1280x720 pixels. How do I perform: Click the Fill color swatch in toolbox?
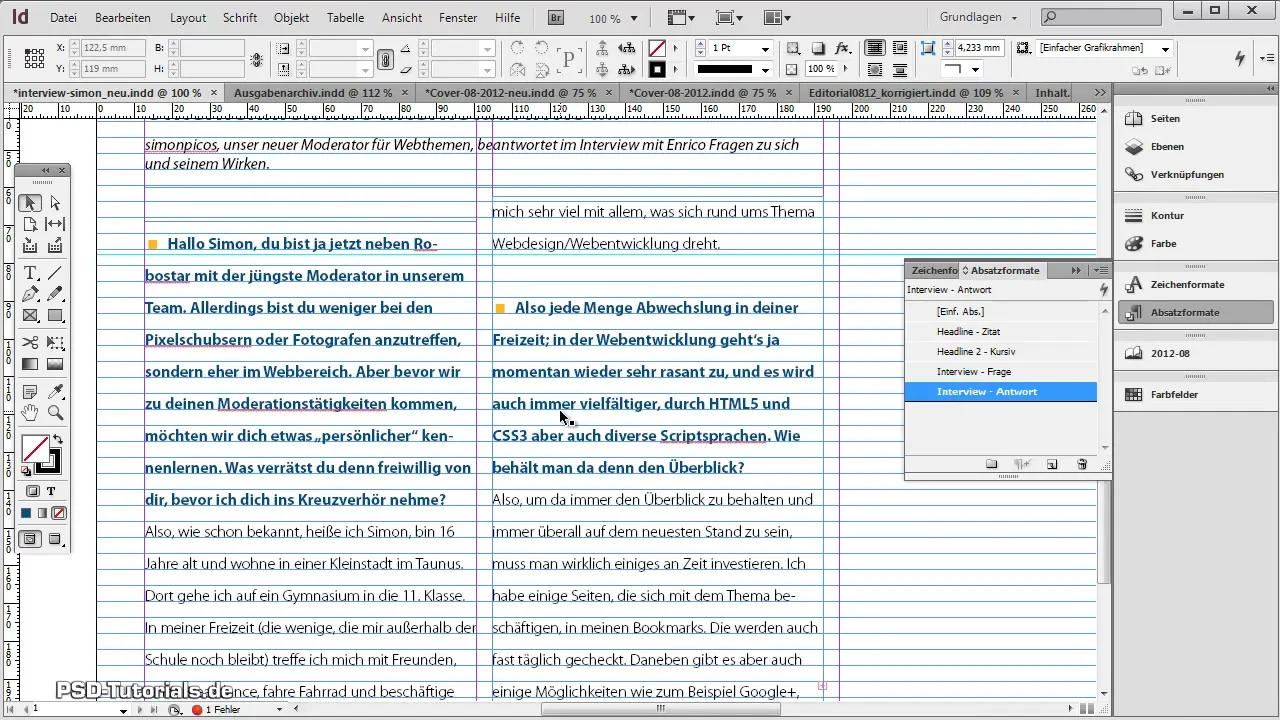34,447
